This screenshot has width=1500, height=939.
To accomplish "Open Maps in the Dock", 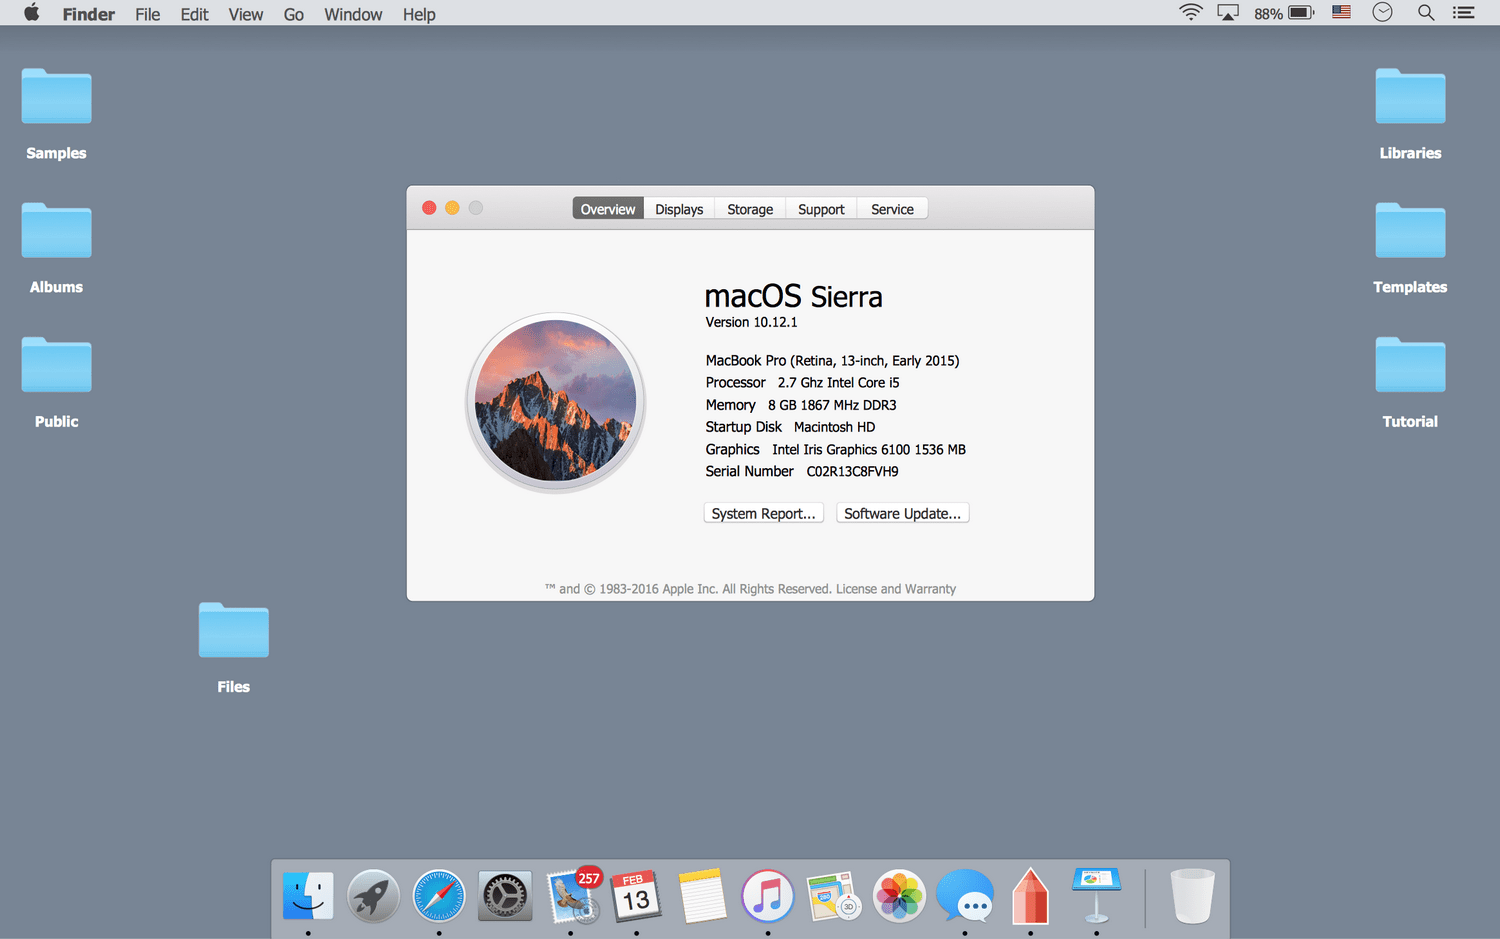I will click(x=833, y=896).
